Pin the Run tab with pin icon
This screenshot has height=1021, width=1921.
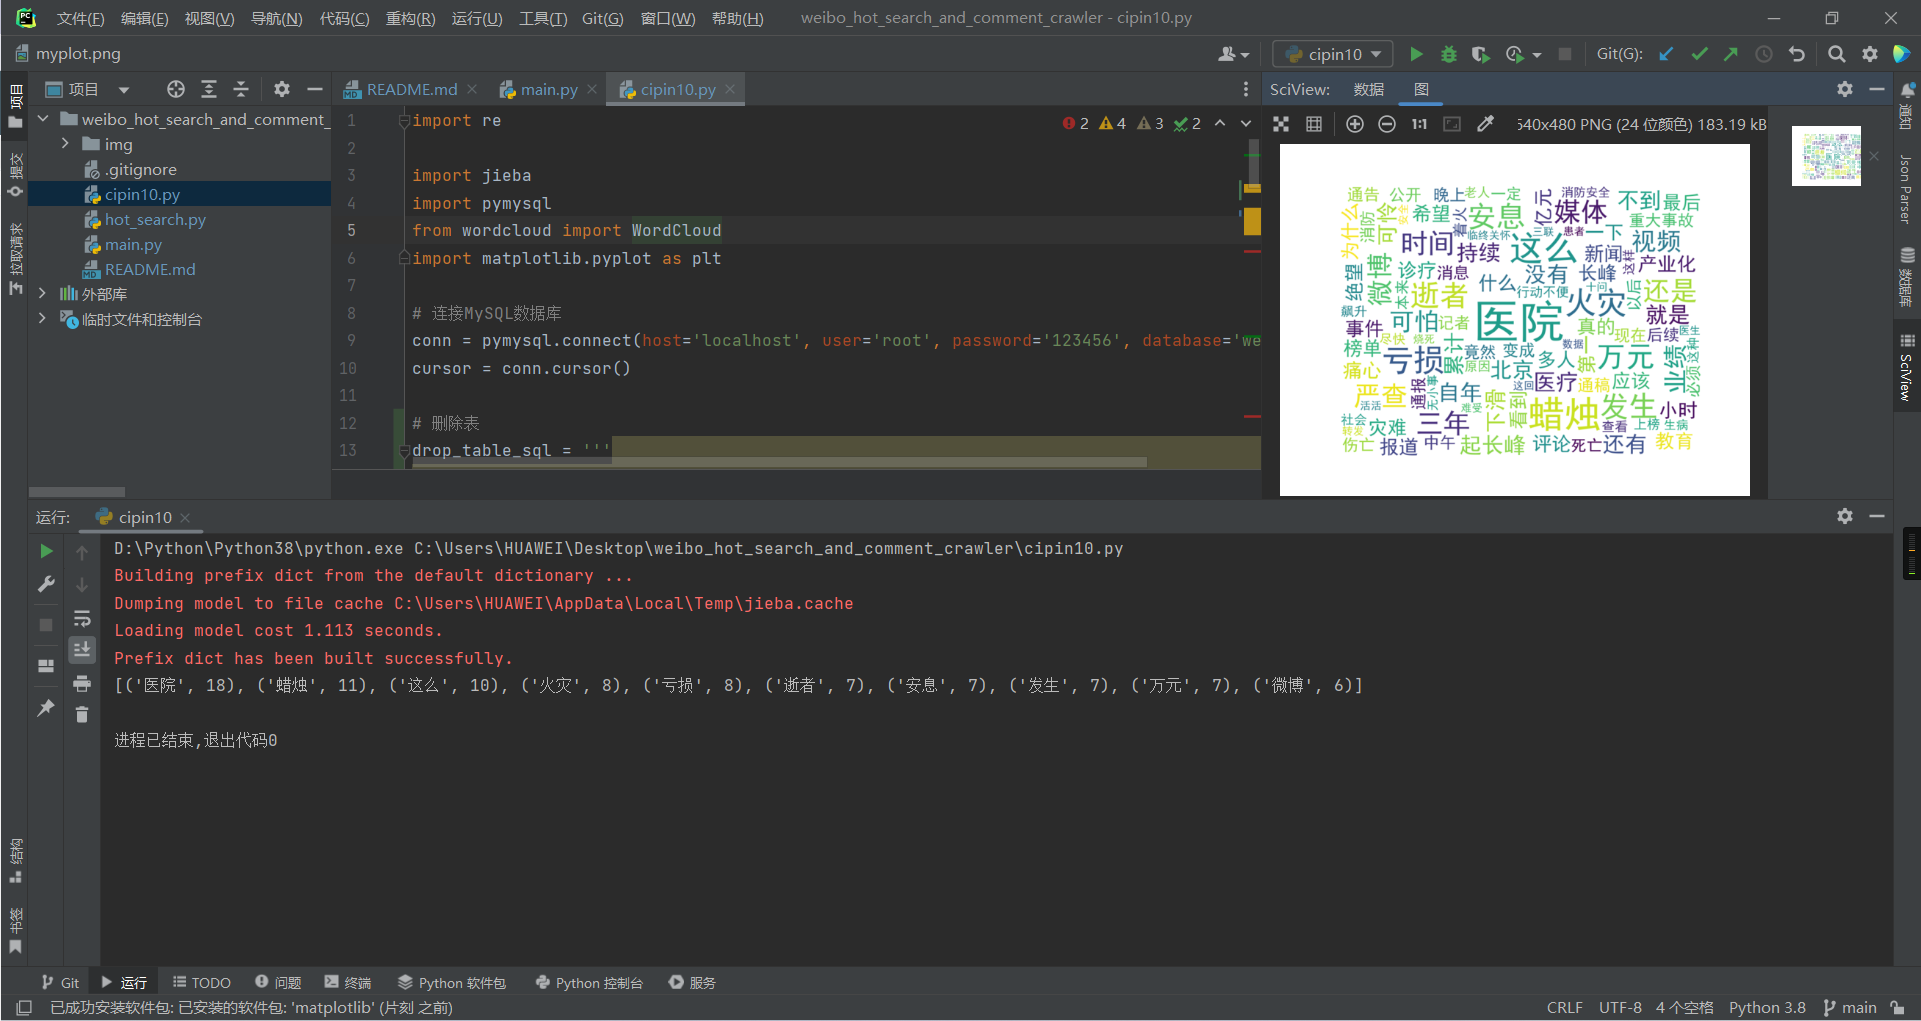click(x=46, y=708)
